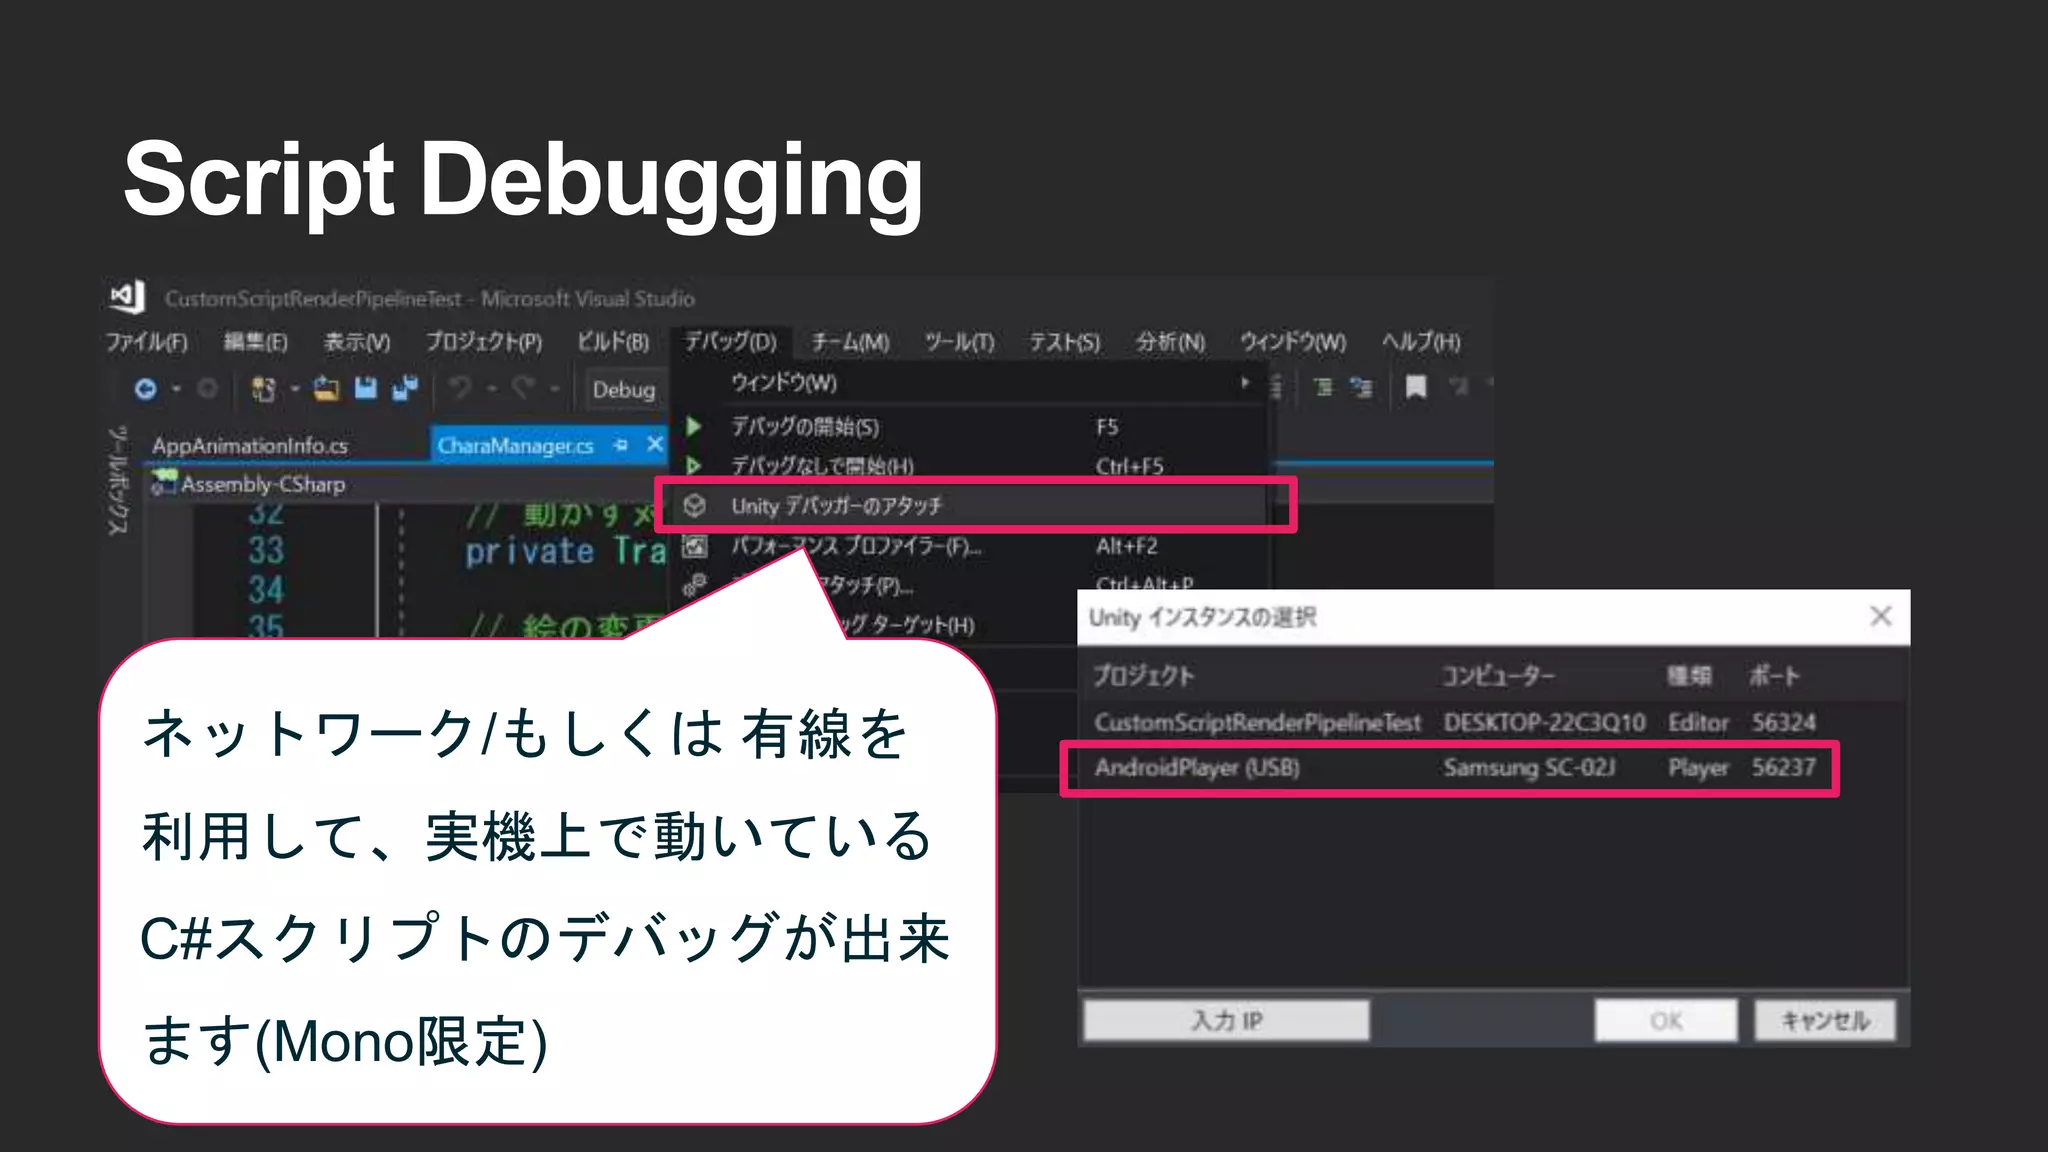Click the Performance Profiler icon
2048x1152 pixels.
tap(694, 546)
